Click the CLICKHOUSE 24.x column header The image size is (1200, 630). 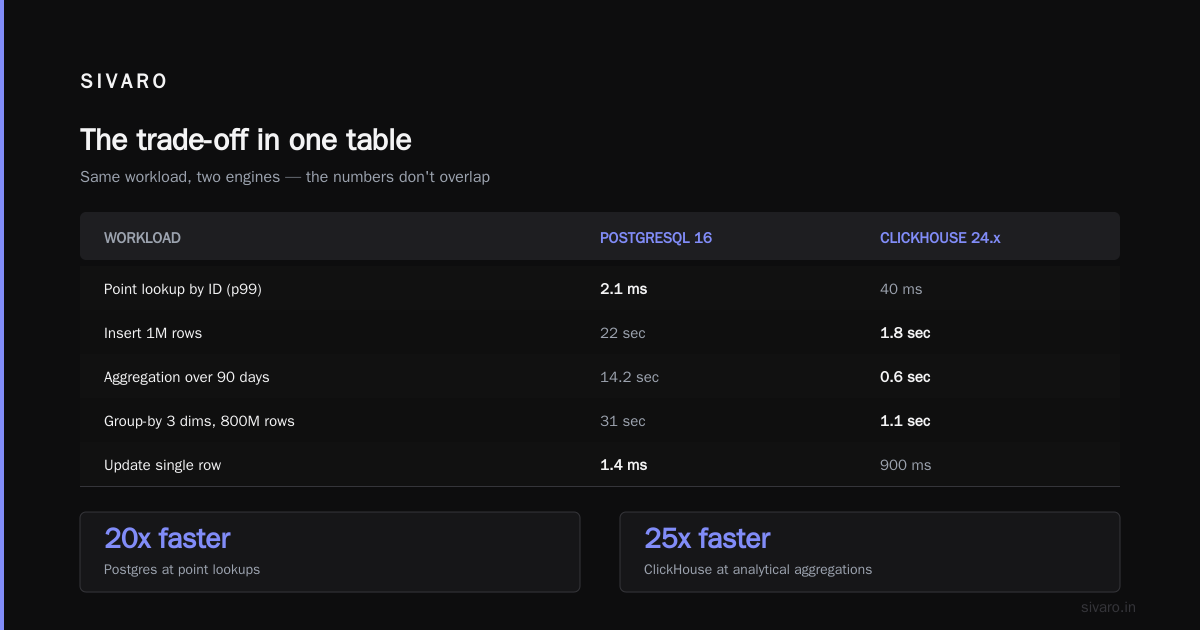(940, 238)
